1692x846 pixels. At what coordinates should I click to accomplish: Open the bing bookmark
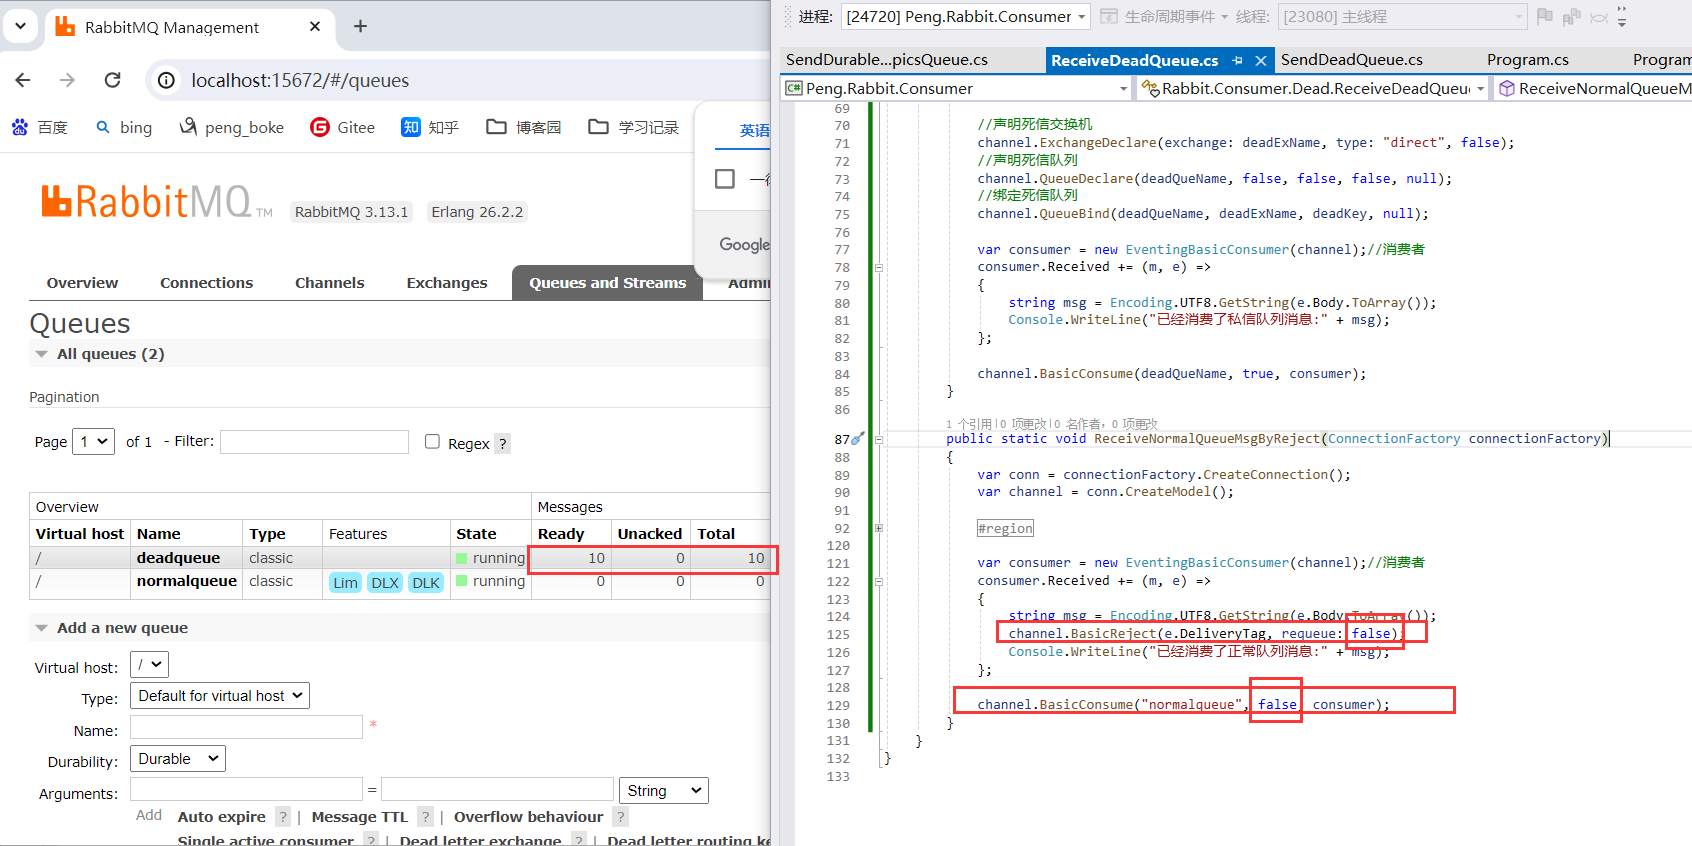pos(124,127)
